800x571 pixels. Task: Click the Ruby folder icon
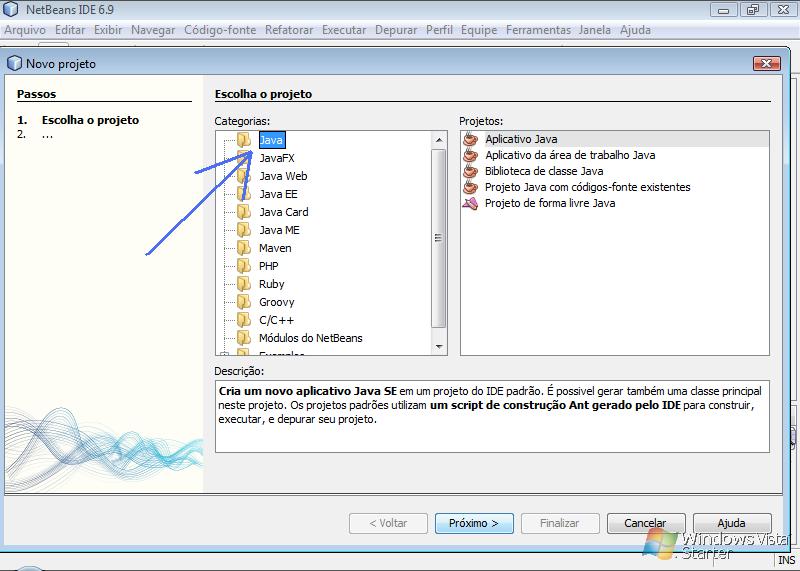244,284
